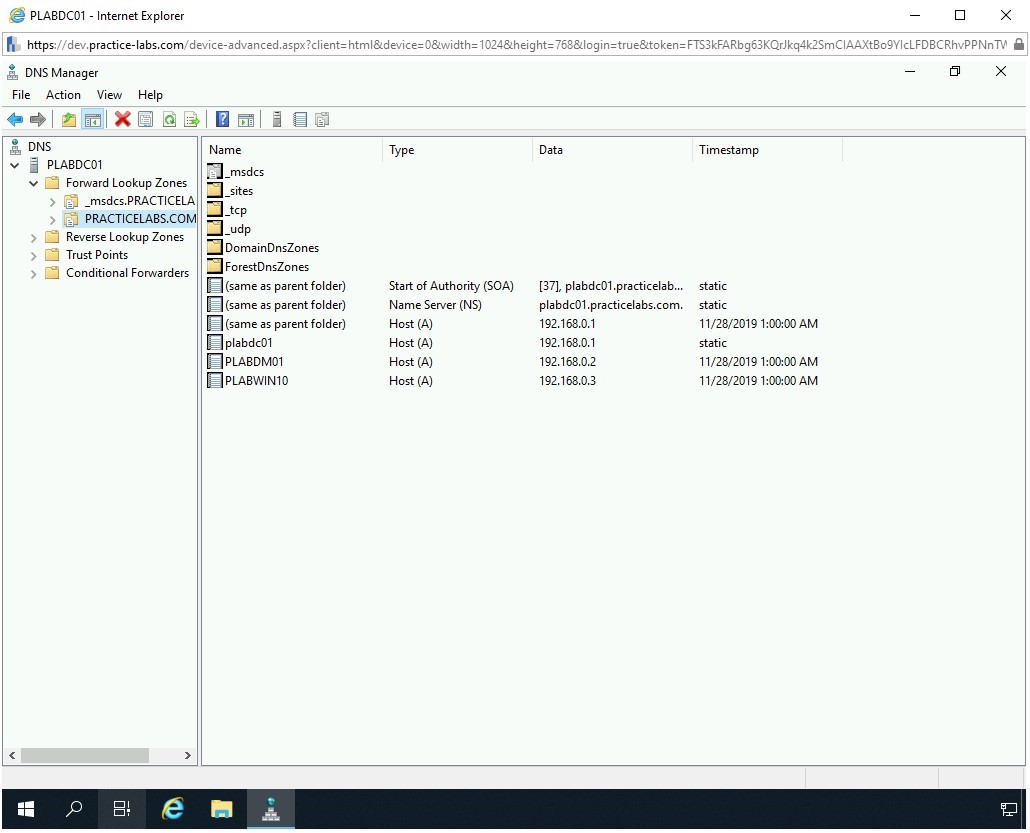Screen dimensions: 1030x833
Task: Expand the Conditional Forwarders node
Action: (34, 274)
